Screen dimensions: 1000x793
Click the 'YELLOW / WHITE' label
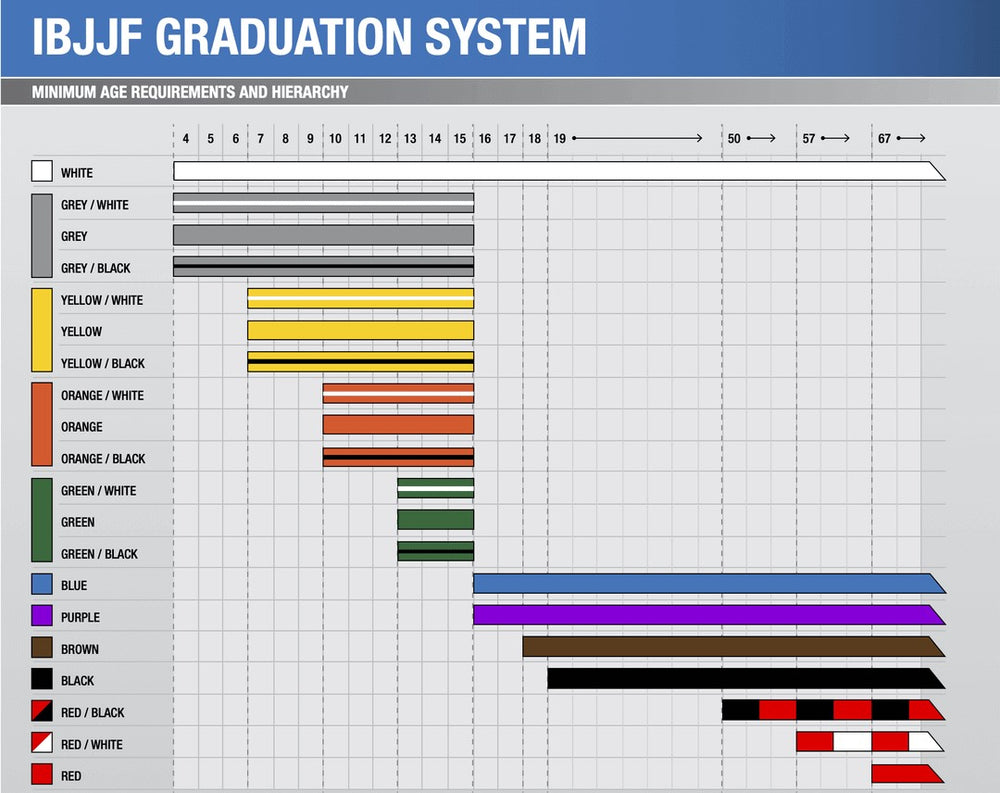(101, 300)
